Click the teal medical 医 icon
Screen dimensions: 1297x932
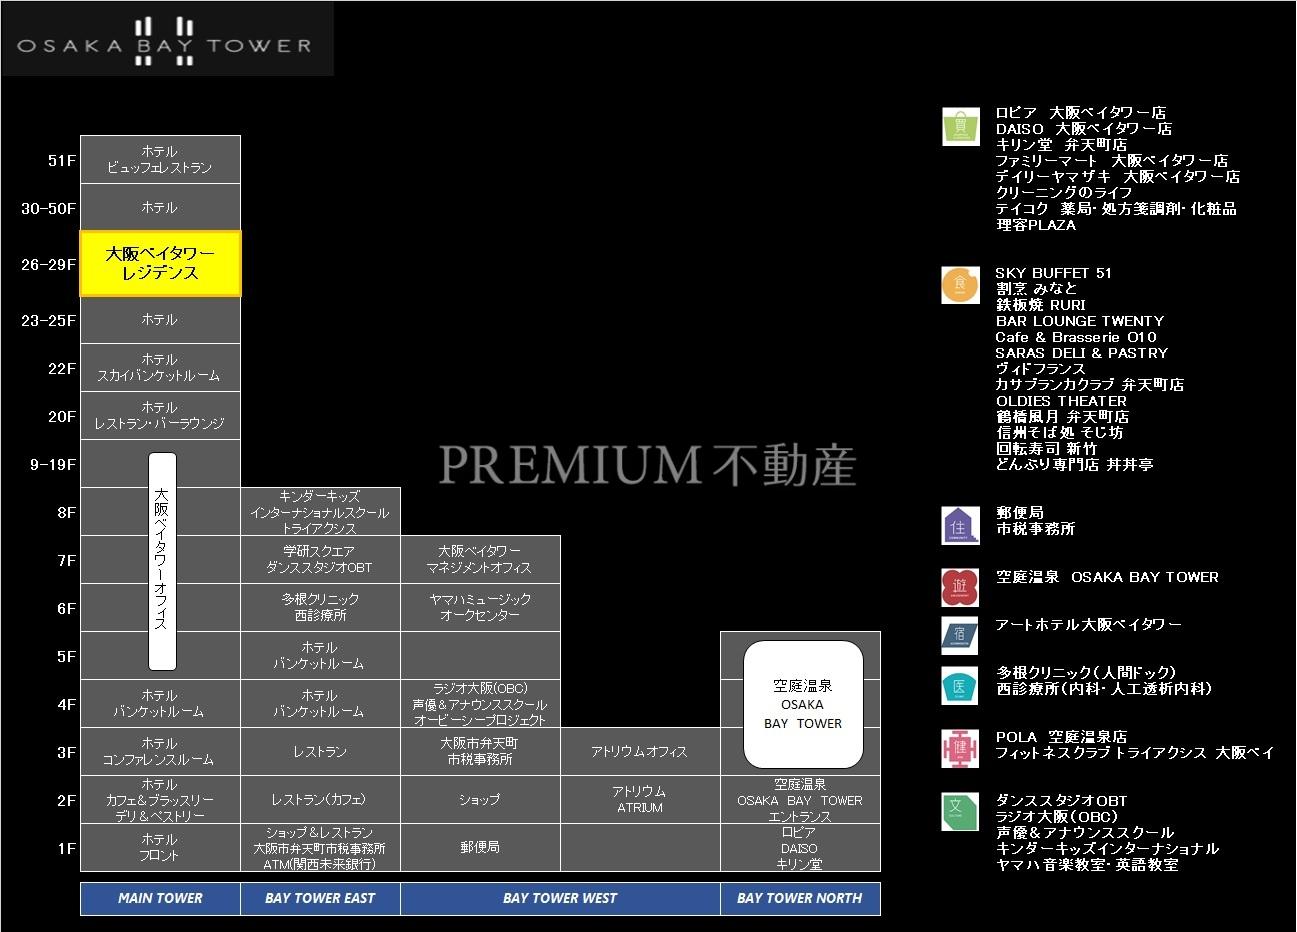coord(960,685)
